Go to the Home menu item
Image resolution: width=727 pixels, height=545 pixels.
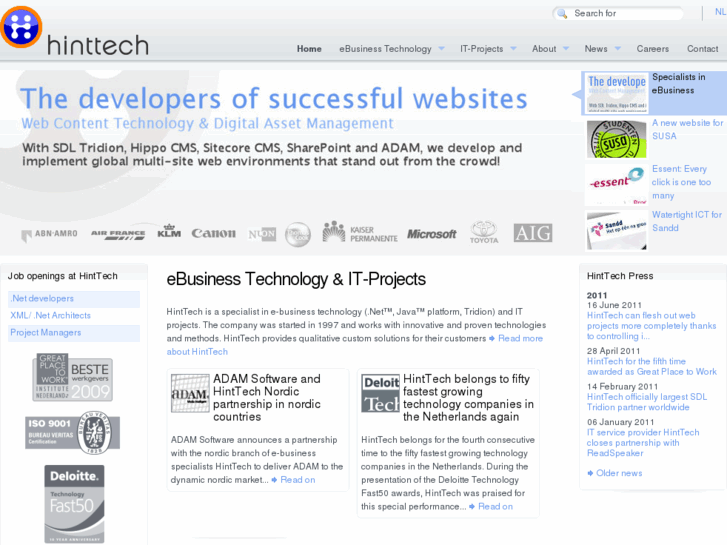point(309,49)
